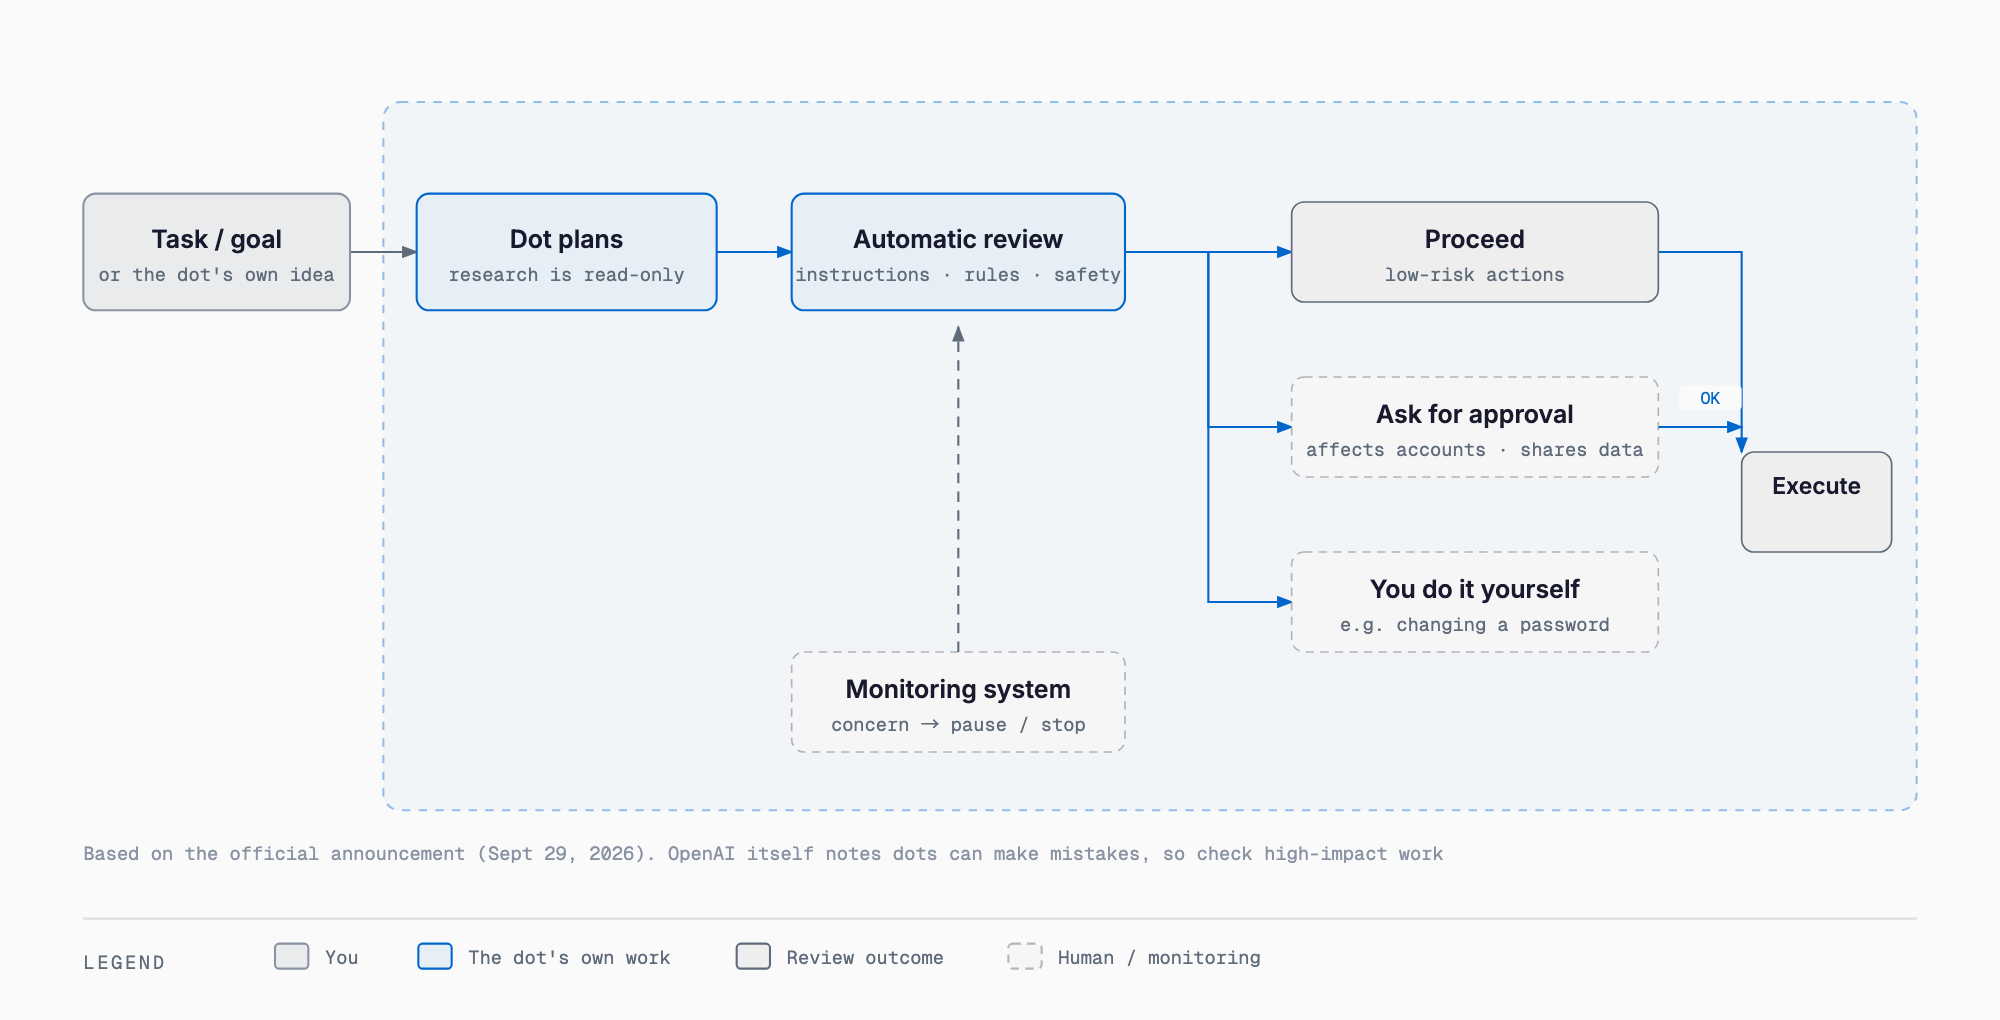The image size is (2000, 1020).
Task: Click the 'or the dot's own idea' subtitle
Action: pos(216,275)
